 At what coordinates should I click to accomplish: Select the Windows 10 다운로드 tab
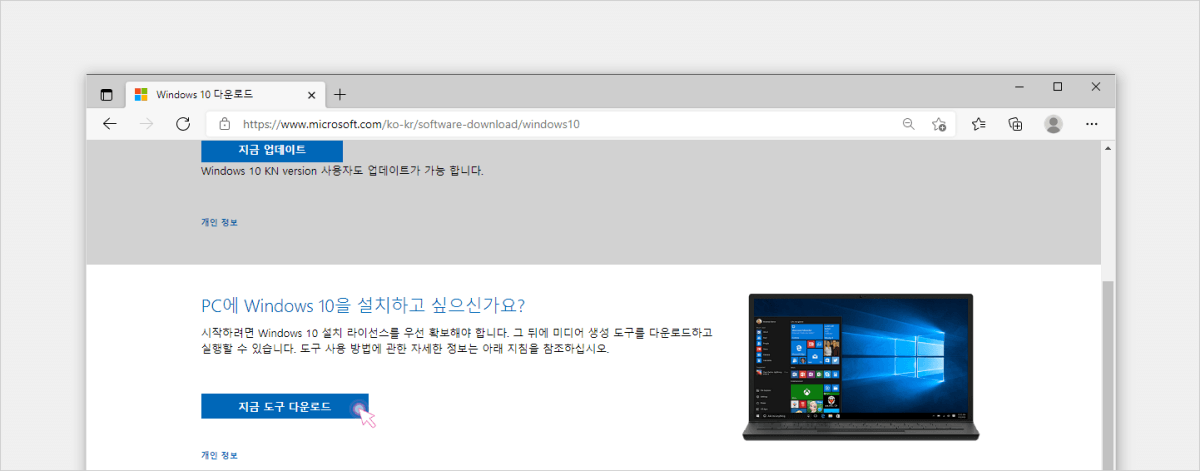tap(224, 95)
